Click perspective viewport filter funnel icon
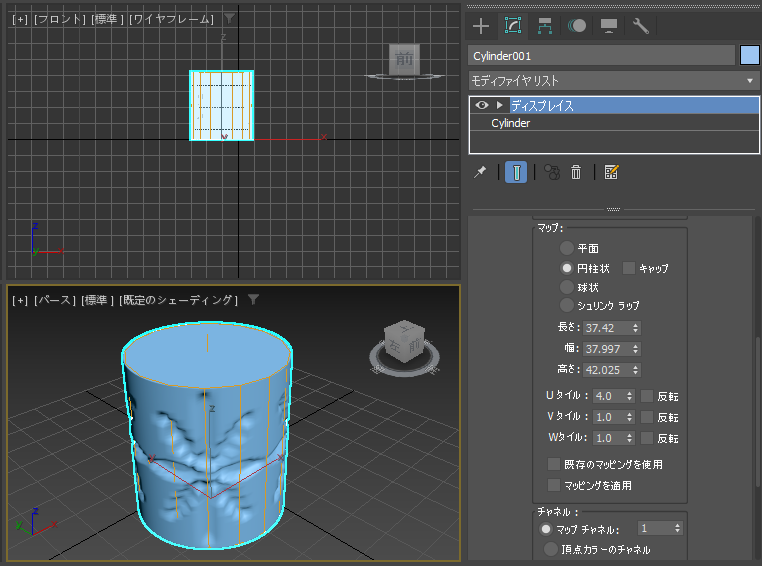 pyautogui.click(x=253, y=300)
